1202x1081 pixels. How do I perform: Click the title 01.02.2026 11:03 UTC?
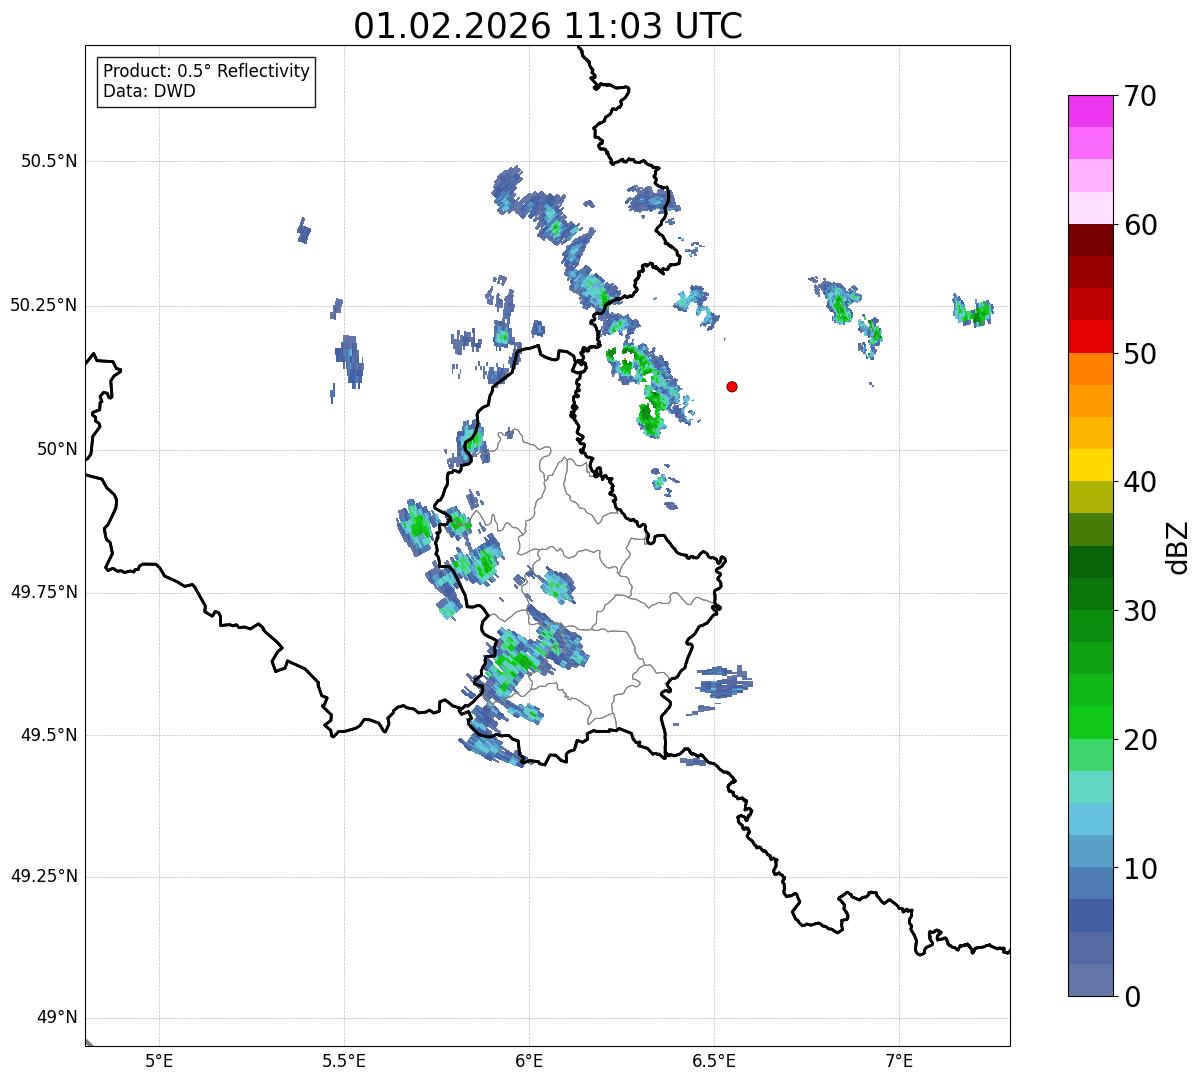[548, 26]
